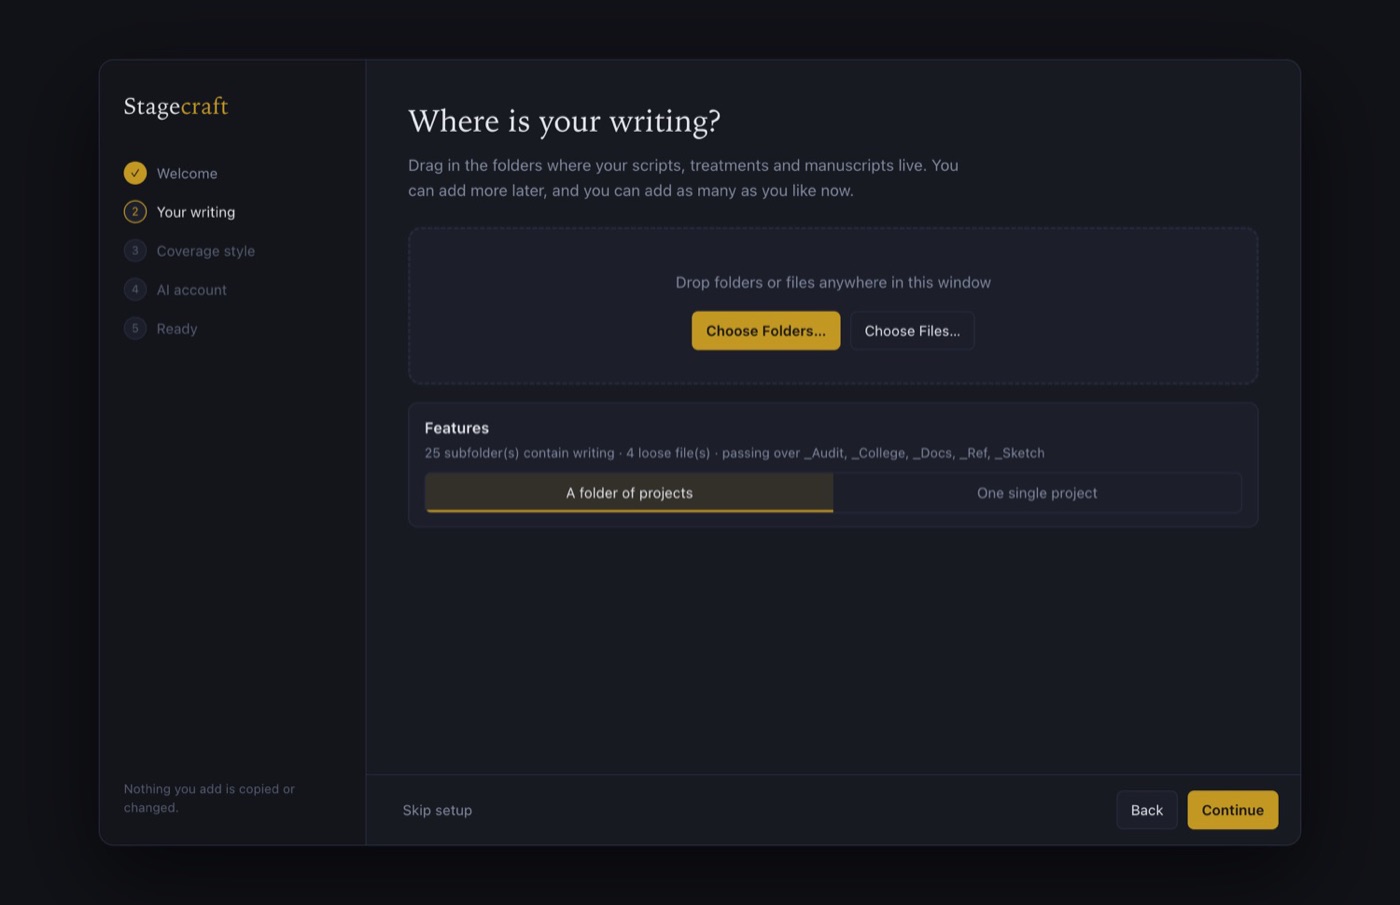Click the step 3 number badge
The height and width of the screenshot is (905, 1400).
tap(135, 251)
